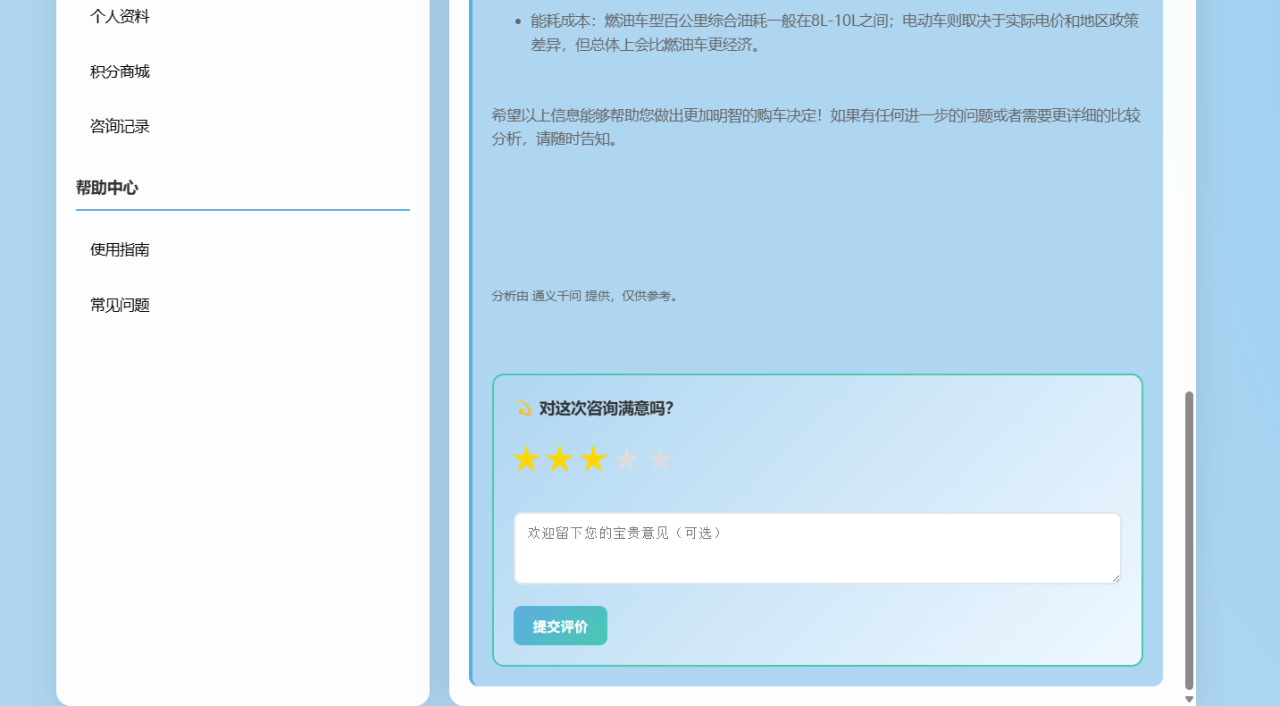The height and width of the screenshot is (706, 1280).
Task: Click the 提交评价 button
Action: point(560,626)
